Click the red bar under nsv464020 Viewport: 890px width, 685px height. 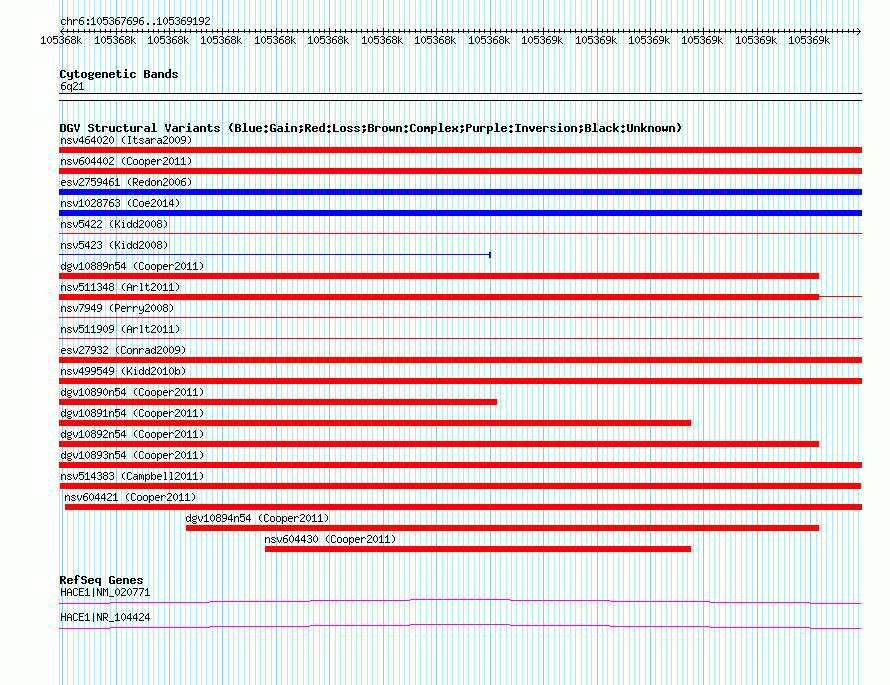point(460,150)
